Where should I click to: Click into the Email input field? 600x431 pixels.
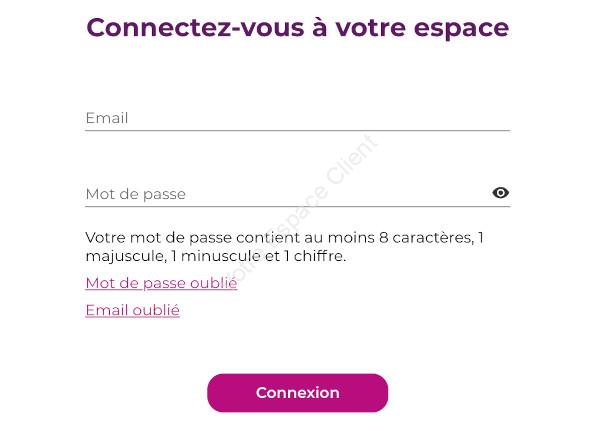[297, 118]
